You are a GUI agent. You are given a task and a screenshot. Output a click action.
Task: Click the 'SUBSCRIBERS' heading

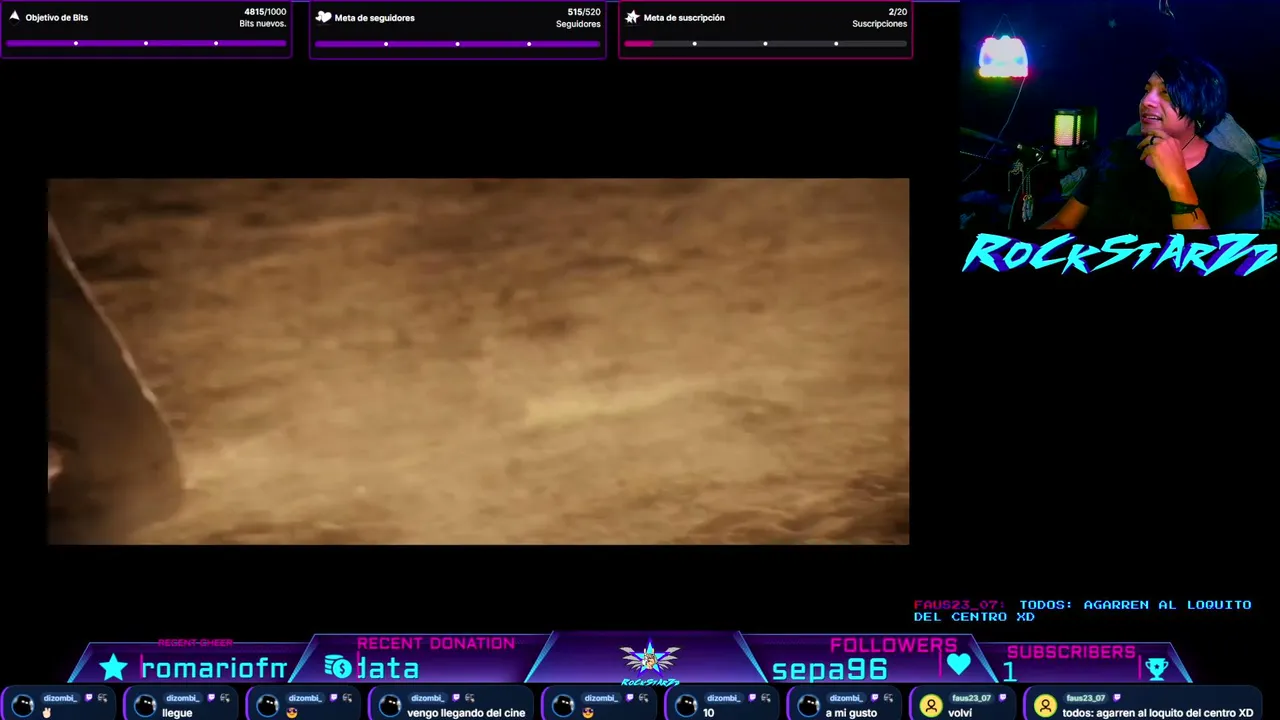(1071, 652)
